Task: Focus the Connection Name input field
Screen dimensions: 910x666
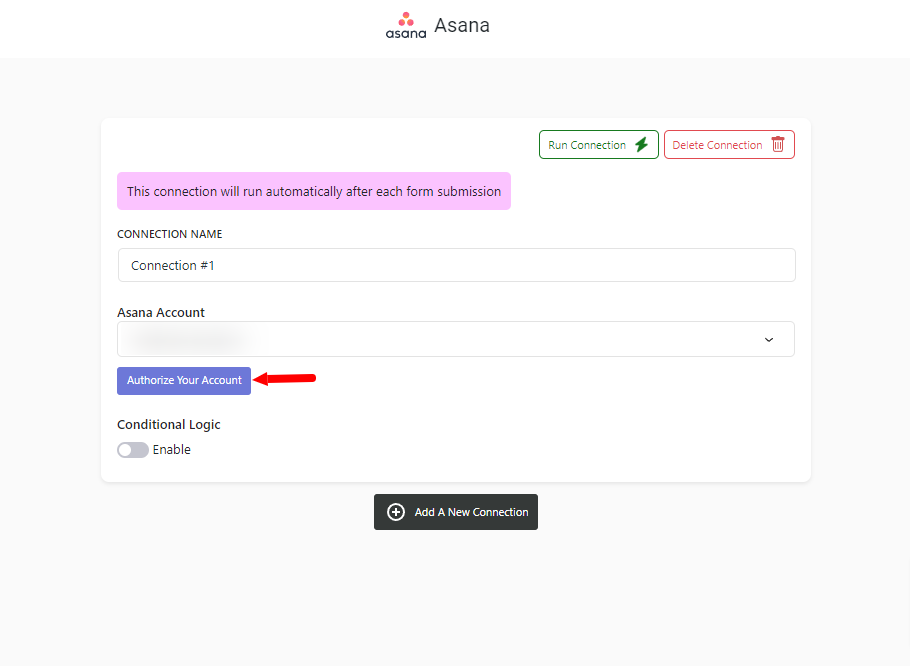Action: [456, 265]
